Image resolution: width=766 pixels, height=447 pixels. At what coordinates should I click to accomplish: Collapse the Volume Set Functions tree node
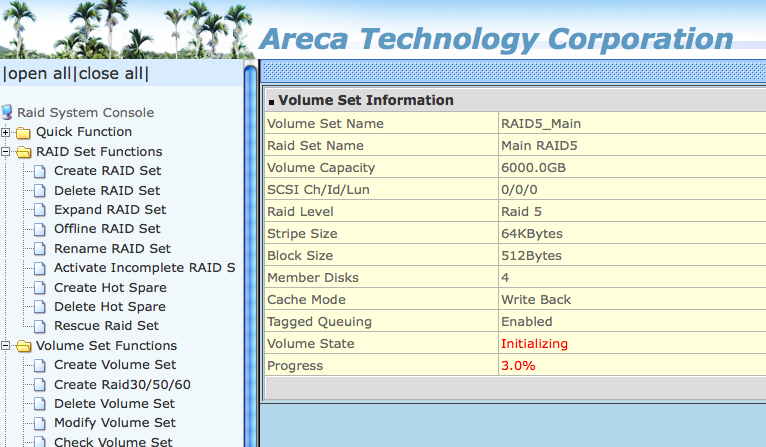click(x=5, y=346)
